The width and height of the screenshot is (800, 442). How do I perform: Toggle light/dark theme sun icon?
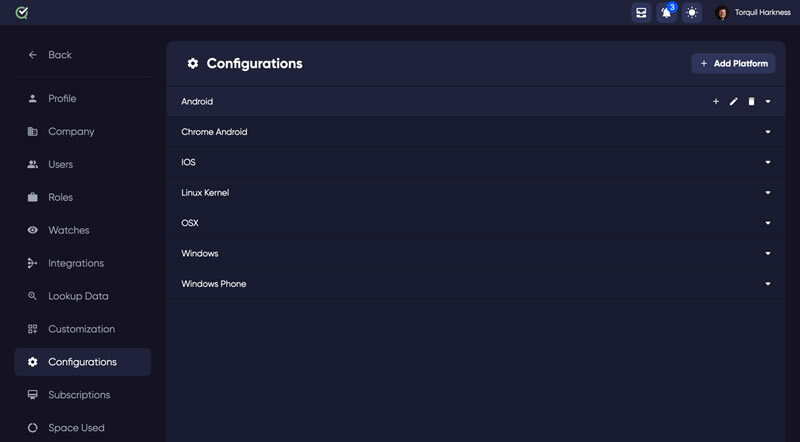pyautogui.click(x=692, y=13)
